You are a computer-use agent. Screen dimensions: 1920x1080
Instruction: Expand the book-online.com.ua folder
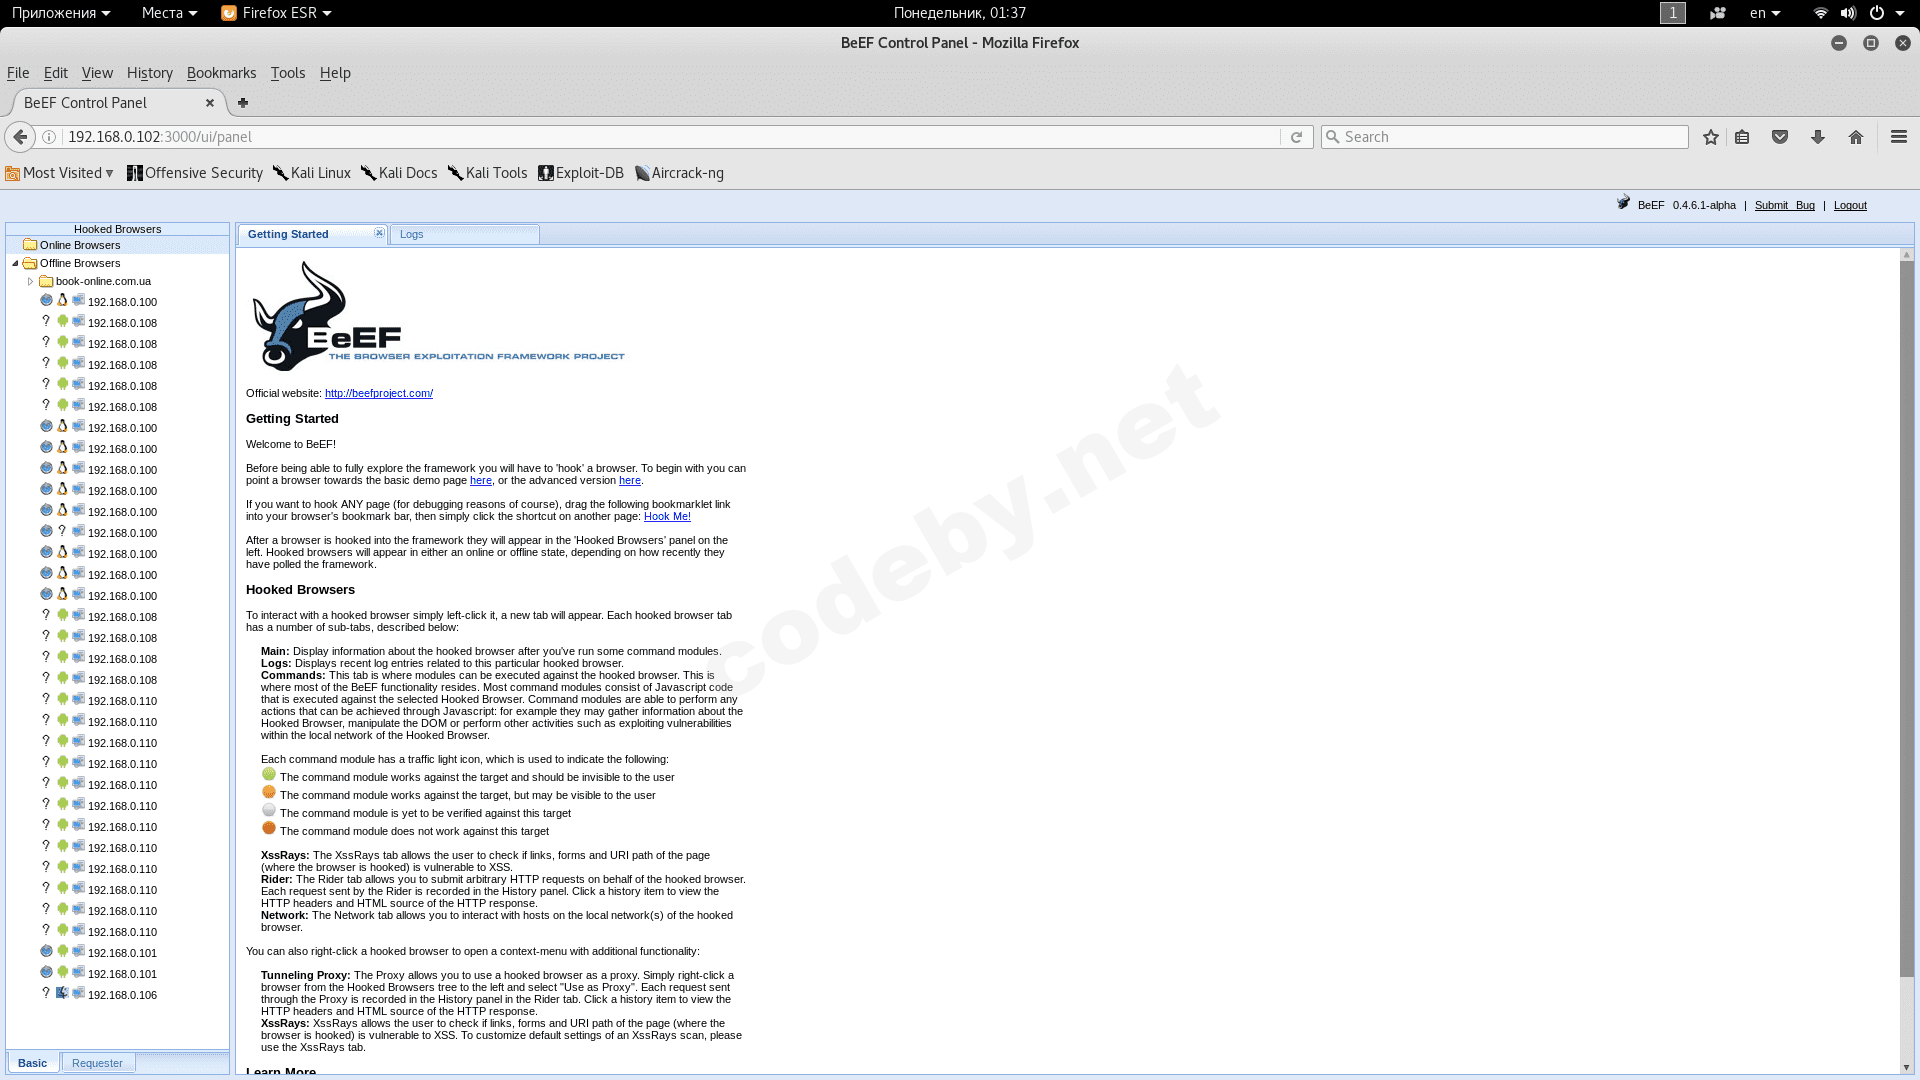point(31,282)
